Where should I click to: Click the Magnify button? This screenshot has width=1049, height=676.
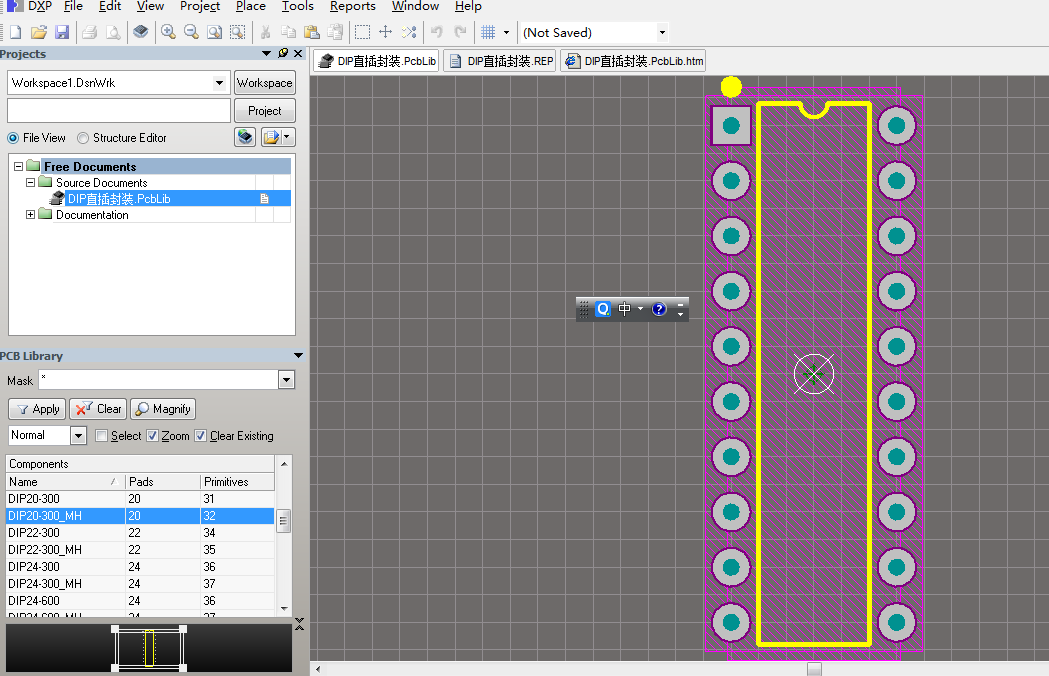click(x=163, y=409)
